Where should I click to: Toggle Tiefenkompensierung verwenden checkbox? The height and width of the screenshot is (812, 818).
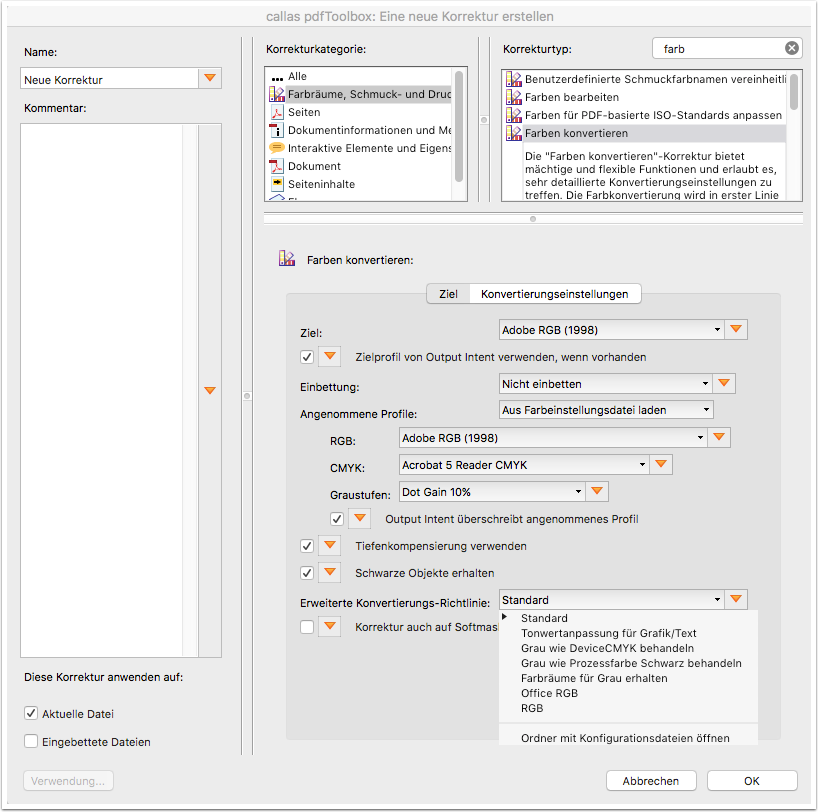[x=307, y=546]
